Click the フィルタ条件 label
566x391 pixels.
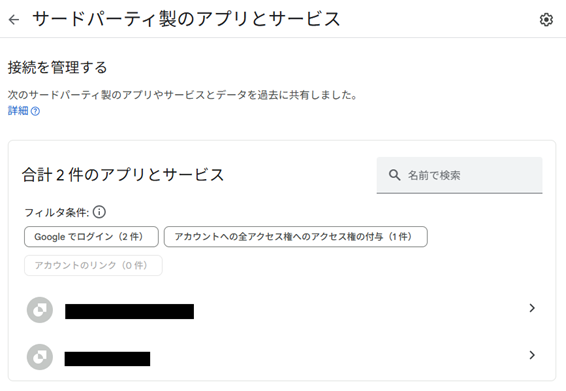point(57,212)
